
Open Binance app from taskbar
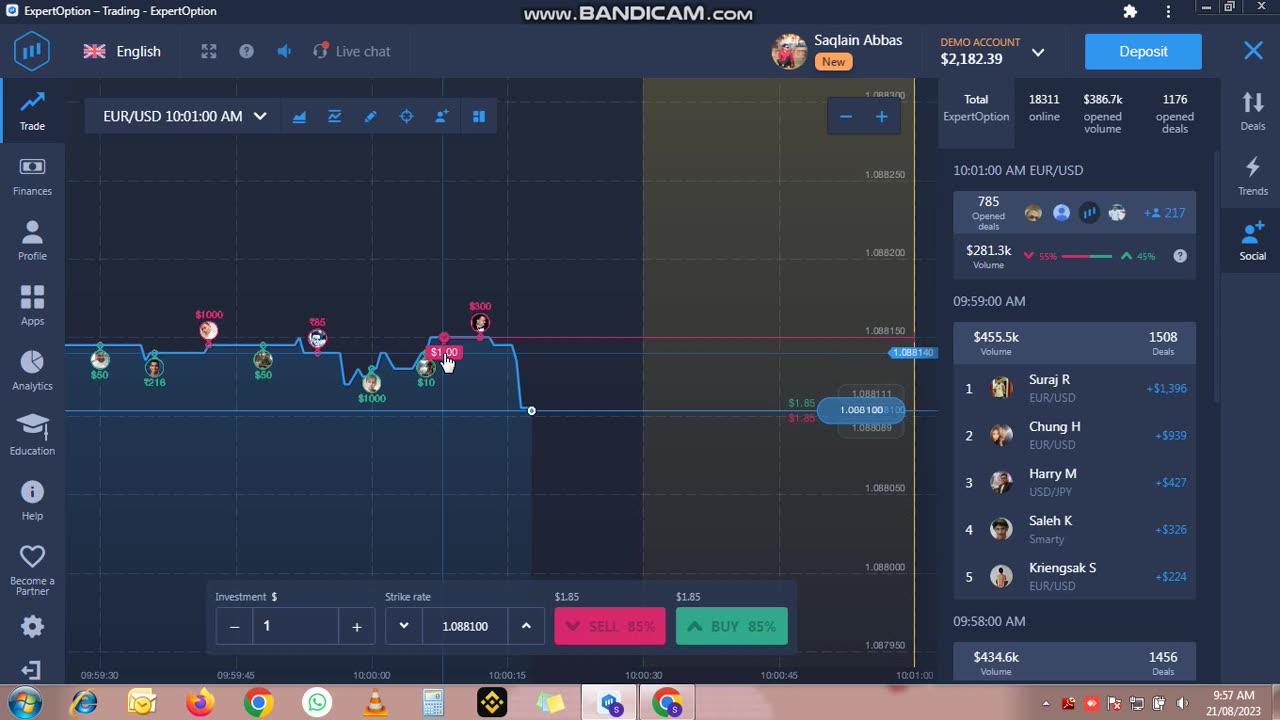pos(492,703)
